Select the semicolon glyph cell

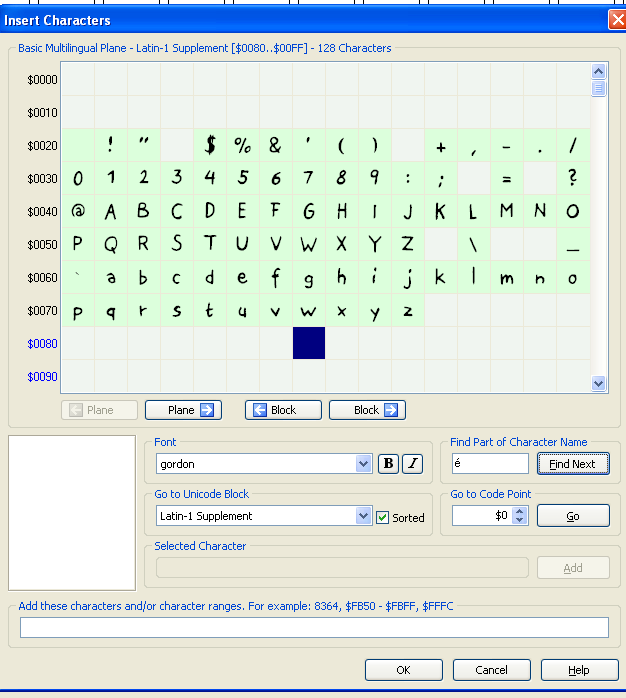point(441,178)
